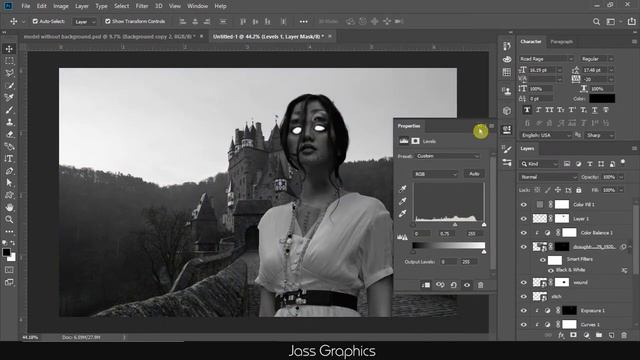Select the Eraser tool
Image resolution: width=640 pixels, height=360 pixels.
[9, 134]
